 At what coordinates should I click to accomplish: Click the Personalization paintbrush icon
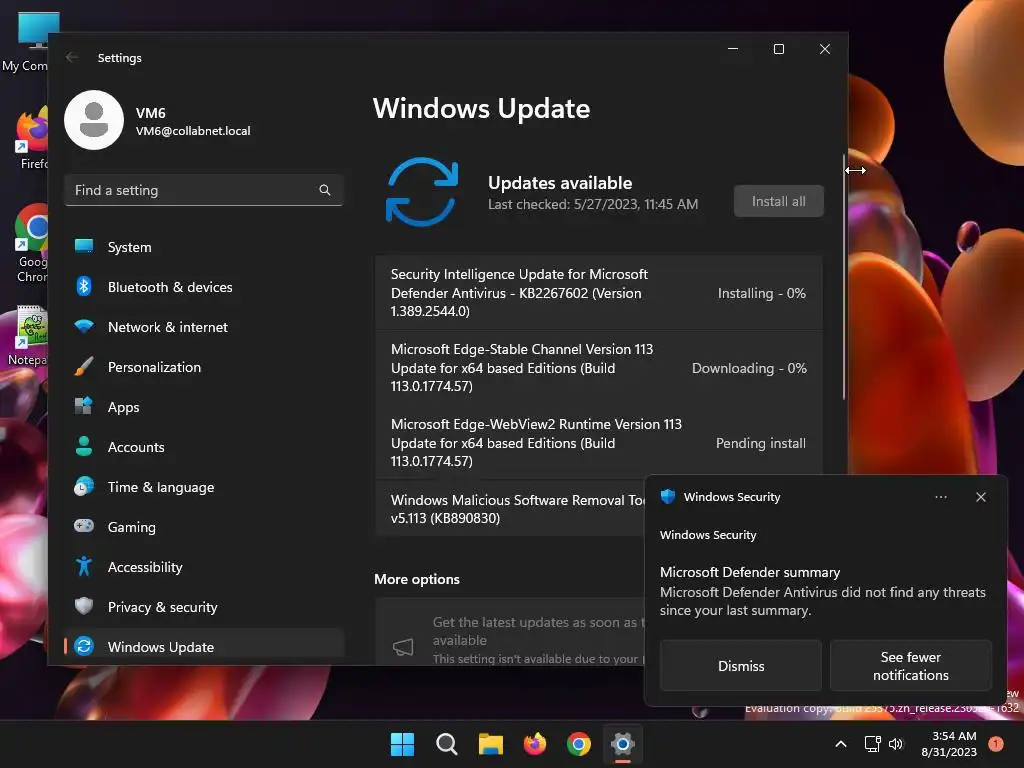84,366
